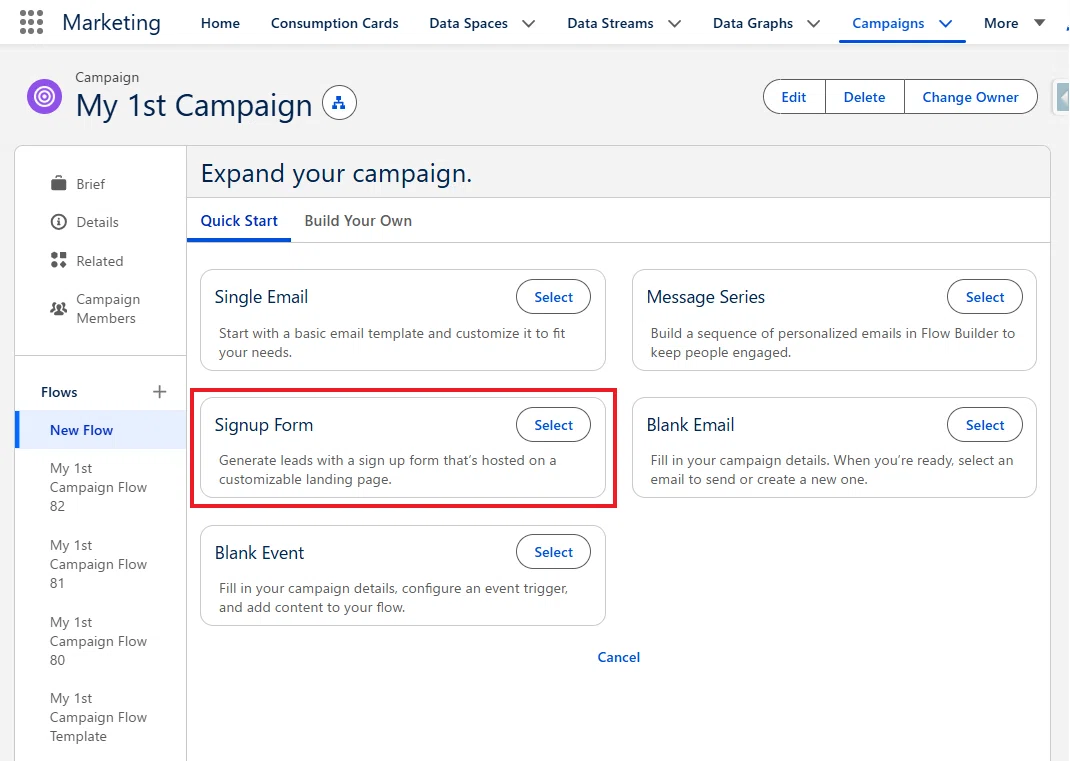Image resolution: width=1070 pixels, height=761 pixels.
Task: Select the Signup Form option
Action: point(553,425)
